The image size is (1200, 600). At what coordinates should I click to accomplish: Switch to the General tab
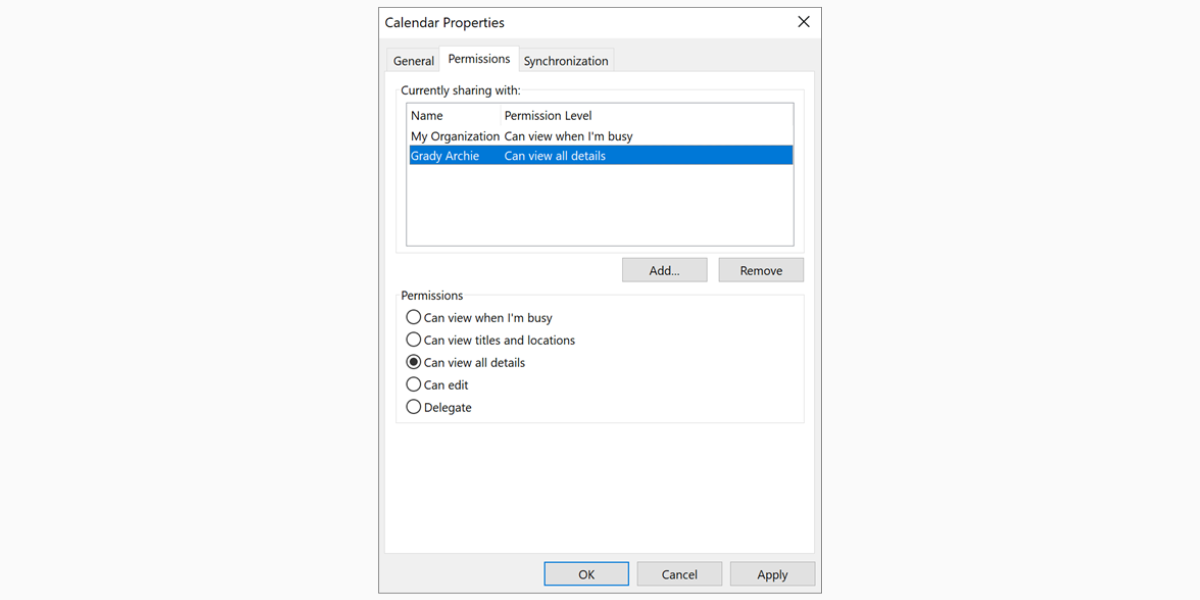(413, 59)
